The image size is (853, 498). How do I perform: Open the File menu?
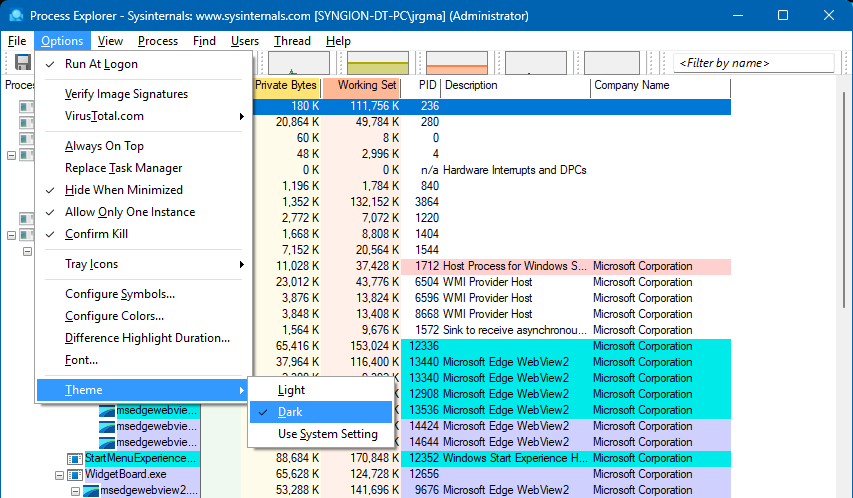(x=17, y=41)
